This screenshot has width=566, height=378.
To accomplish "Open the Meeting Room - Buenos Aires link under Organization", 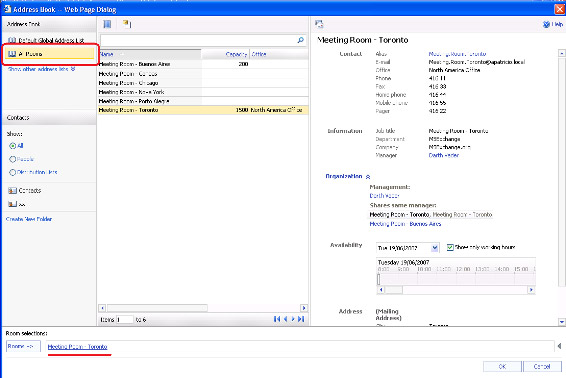I will click(405, 224).
